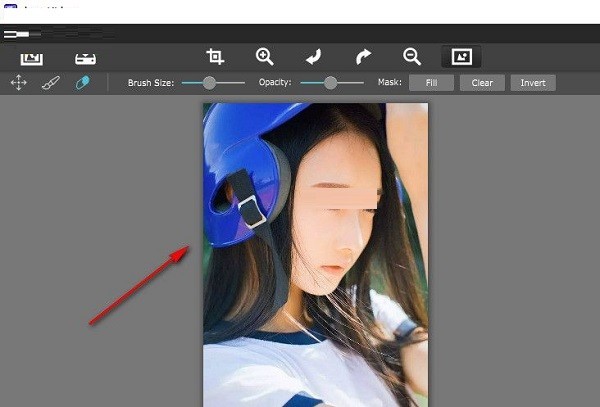The width and height of the screenshot is (600, 407).
Task: Pick the mask Brush tool
Action: [x=50, y=83]
